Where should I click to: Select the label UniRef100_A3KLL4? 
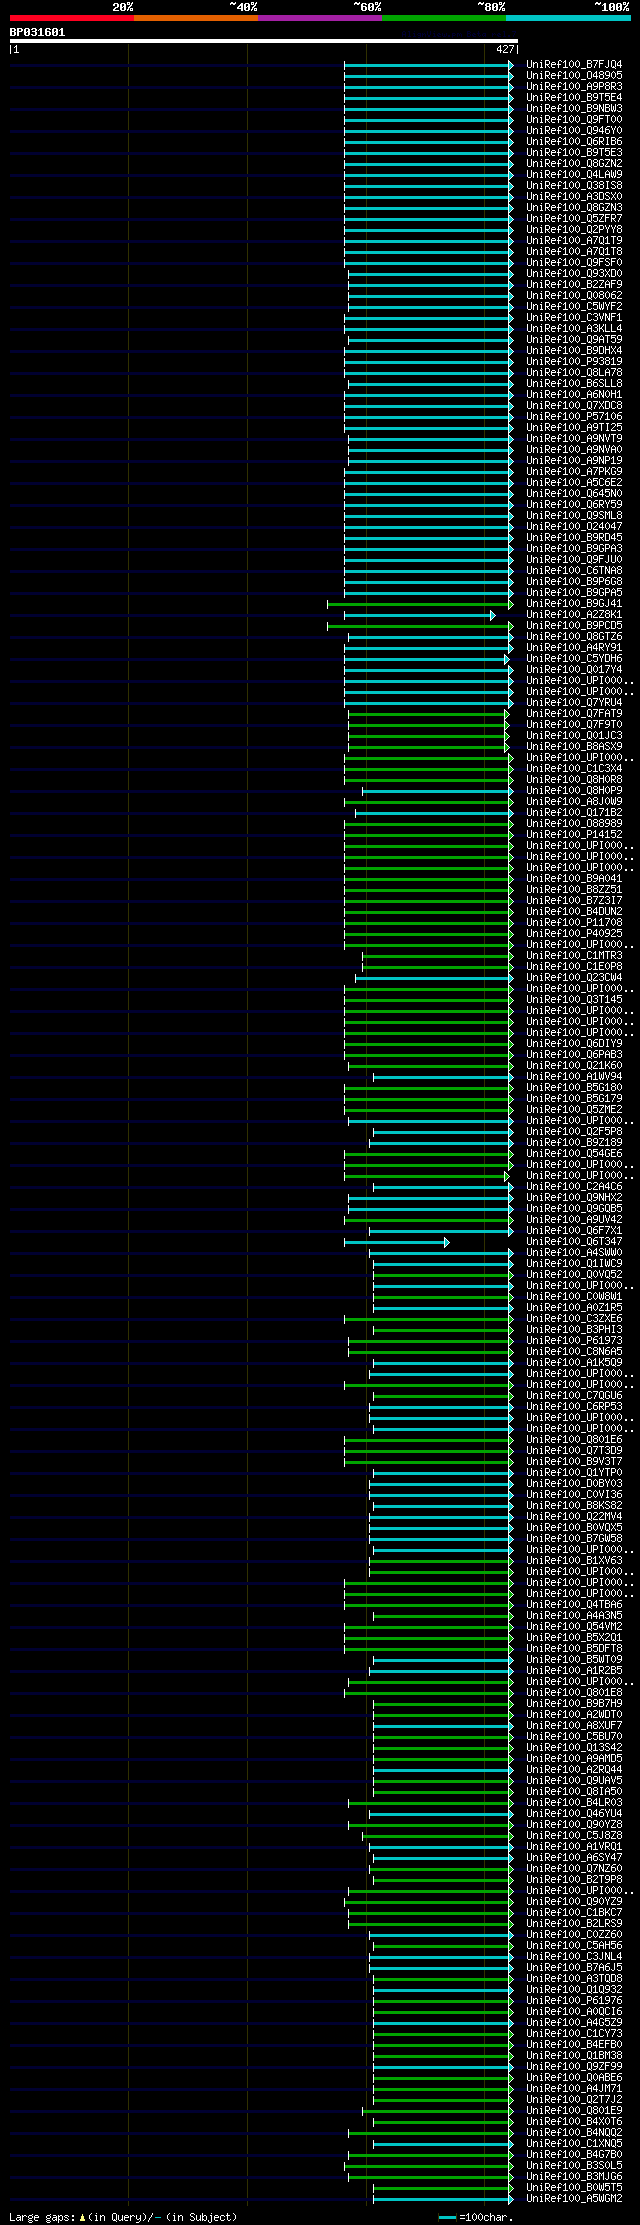pos(574,328)
